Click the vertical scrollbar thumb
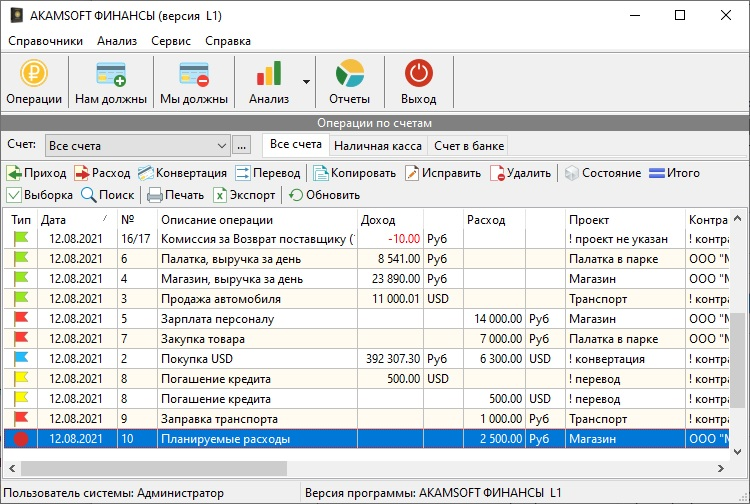This screenshot has height=504, width=750. click(737, 360)
